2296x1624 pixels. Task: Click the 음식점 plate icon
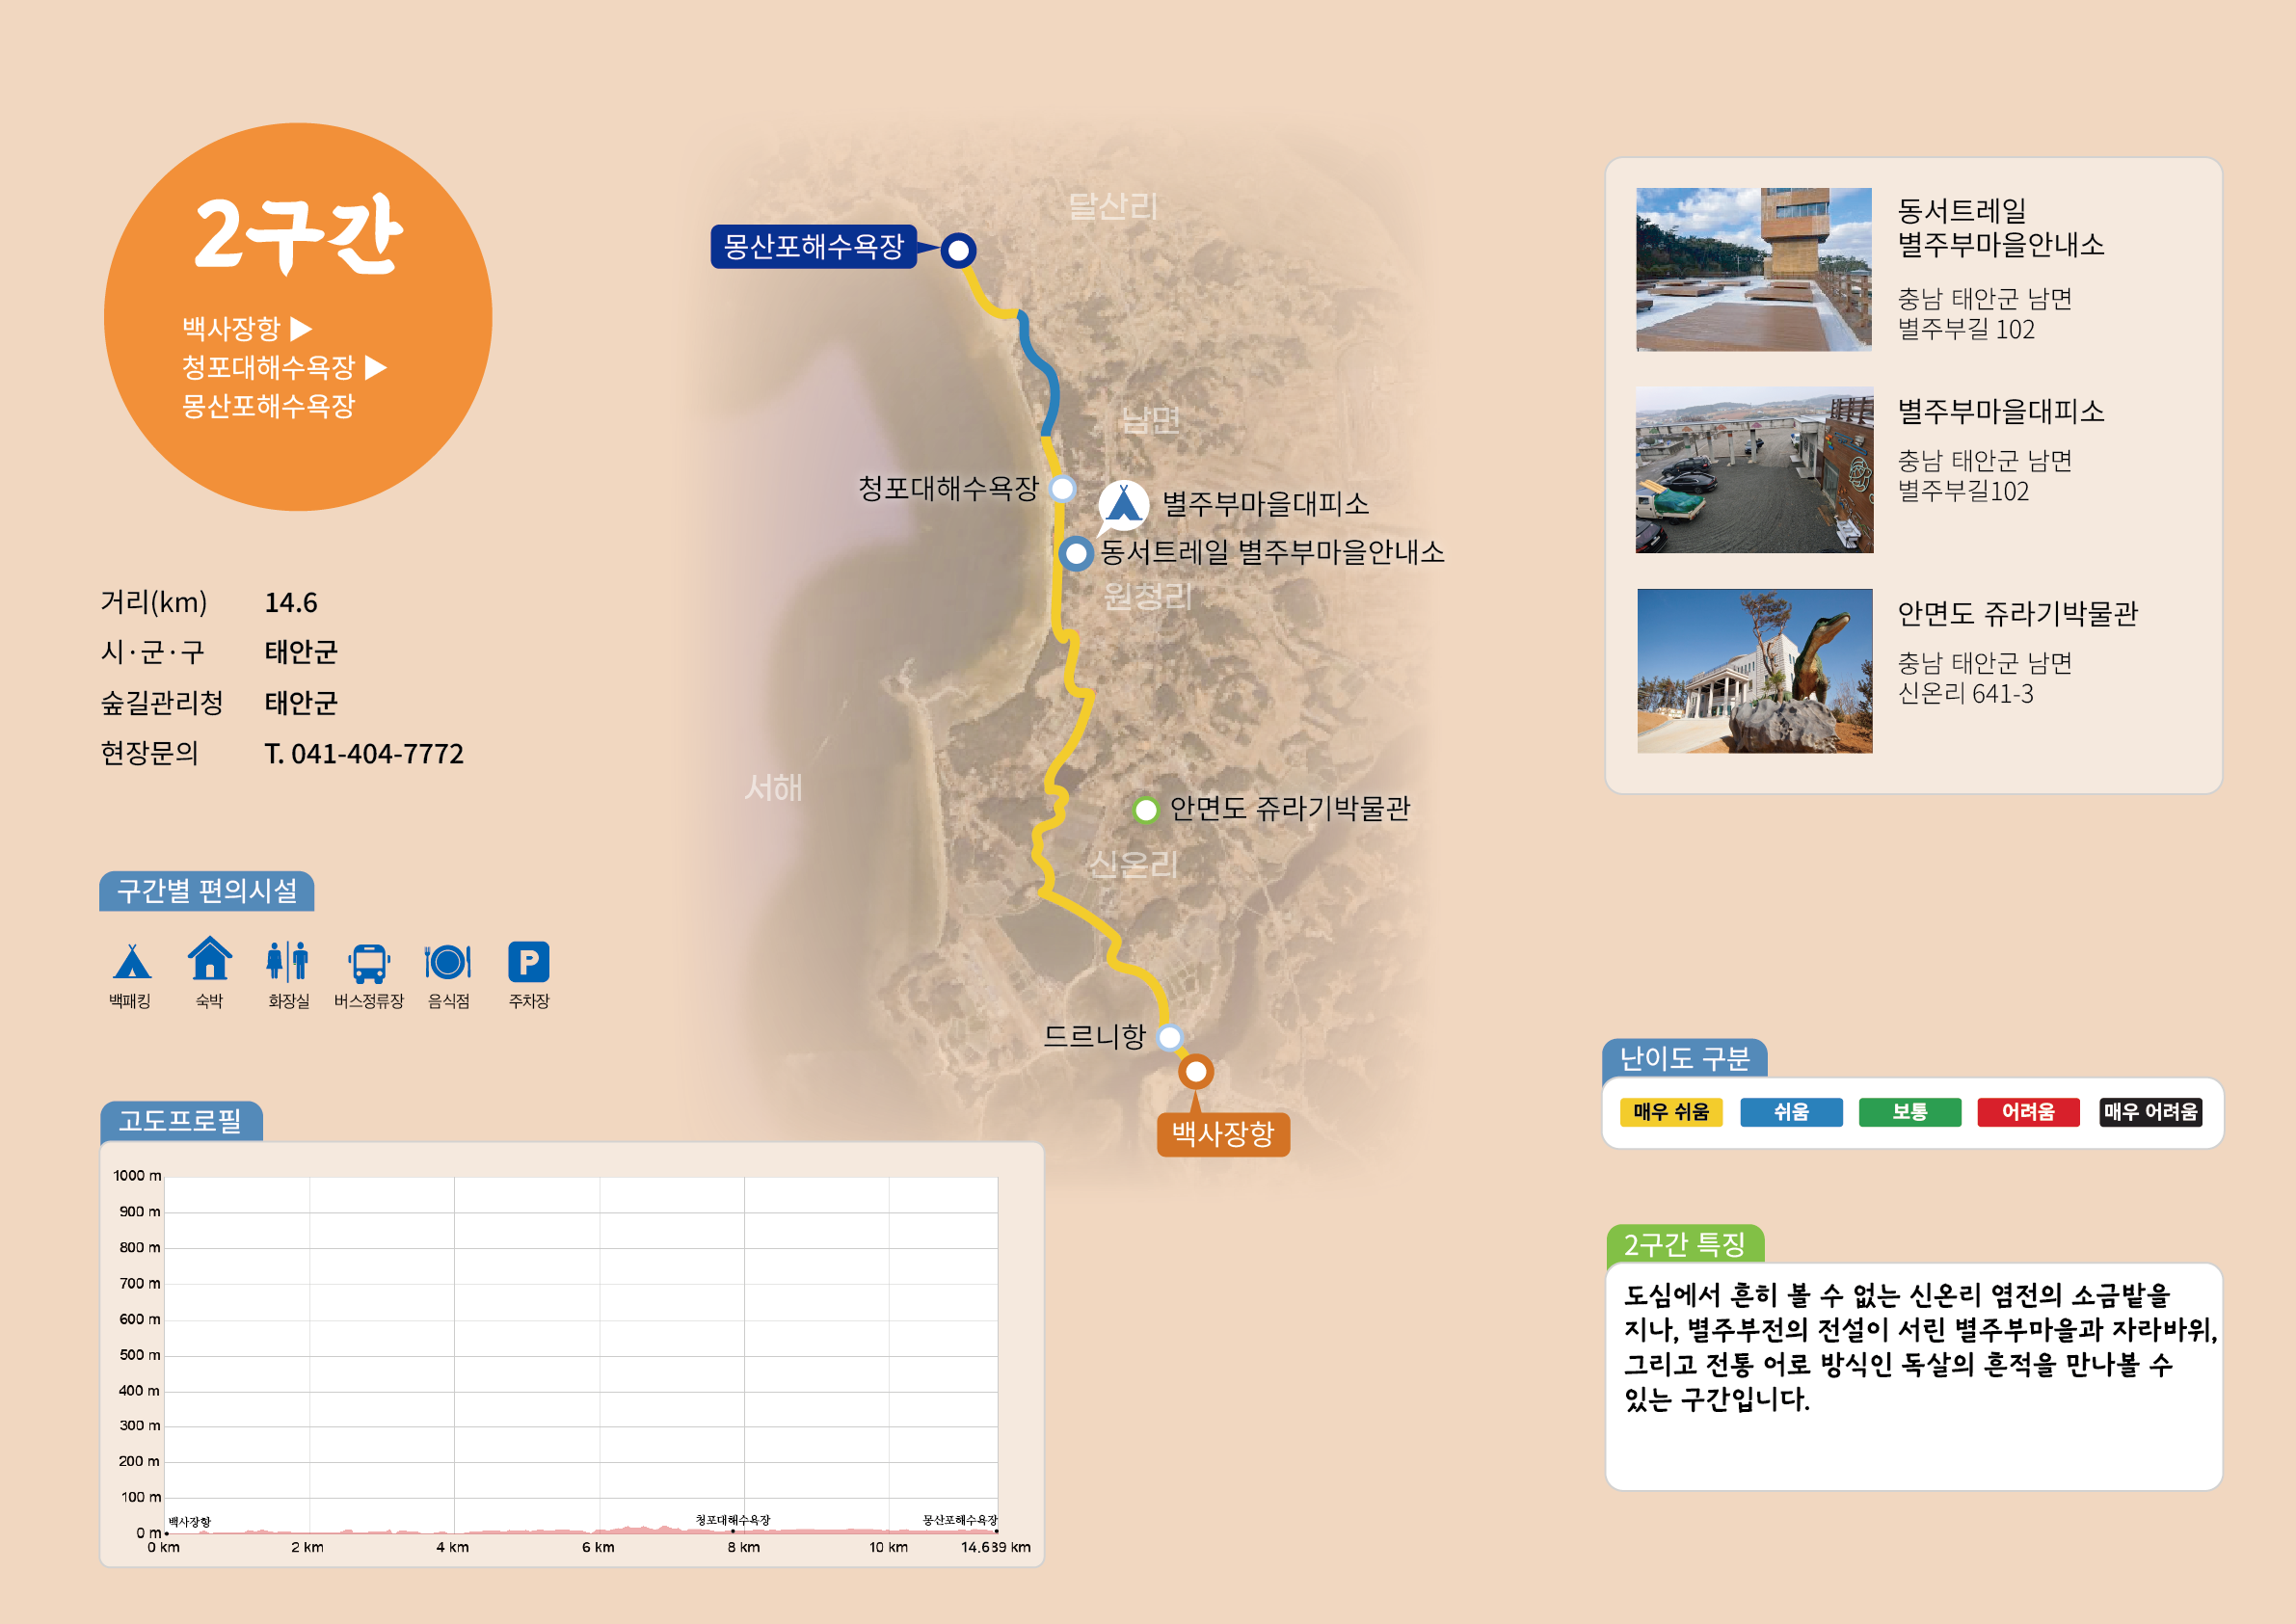click(448, 962)
